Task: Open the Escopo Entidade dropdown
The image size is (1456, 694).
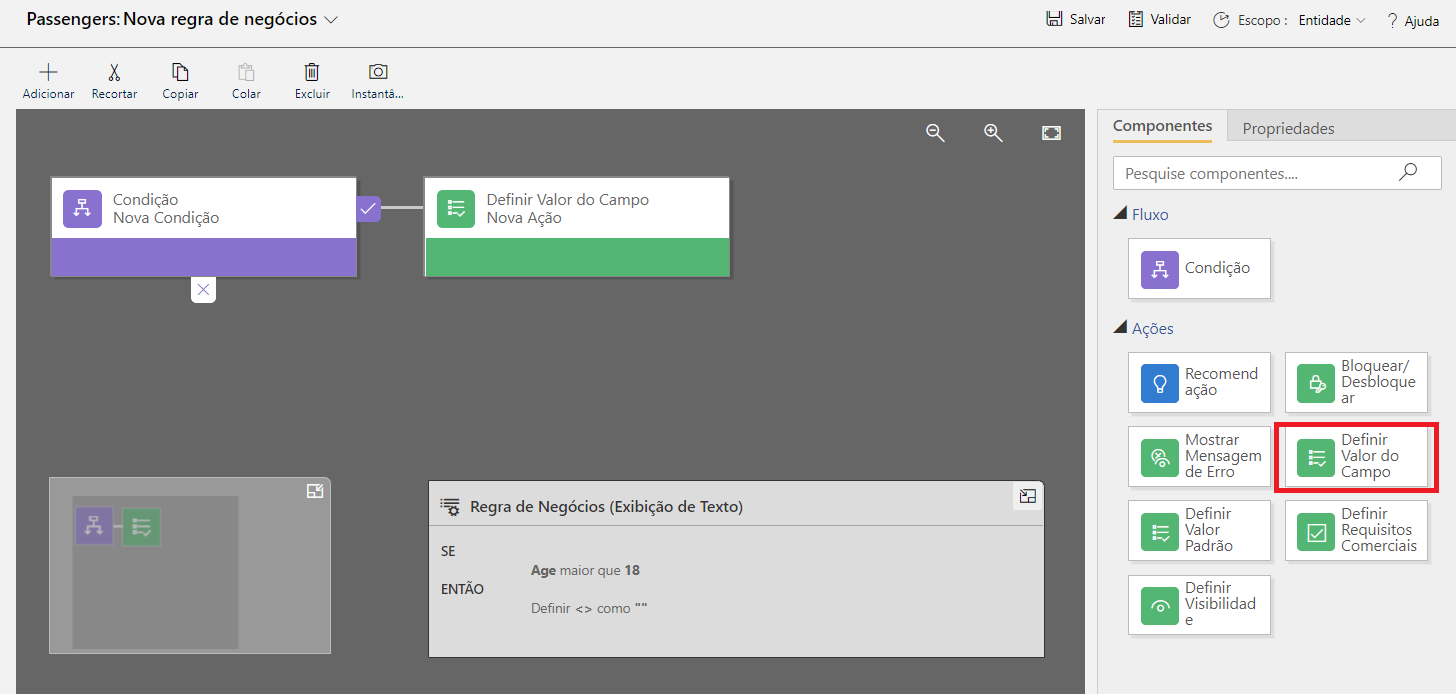Action: [1332, 20]
